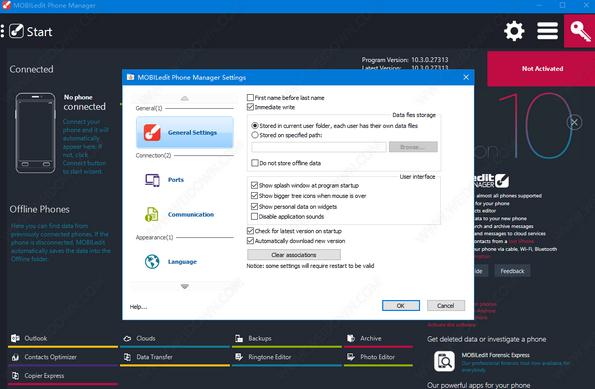Click the Contacts Optimizer icon

15,357
